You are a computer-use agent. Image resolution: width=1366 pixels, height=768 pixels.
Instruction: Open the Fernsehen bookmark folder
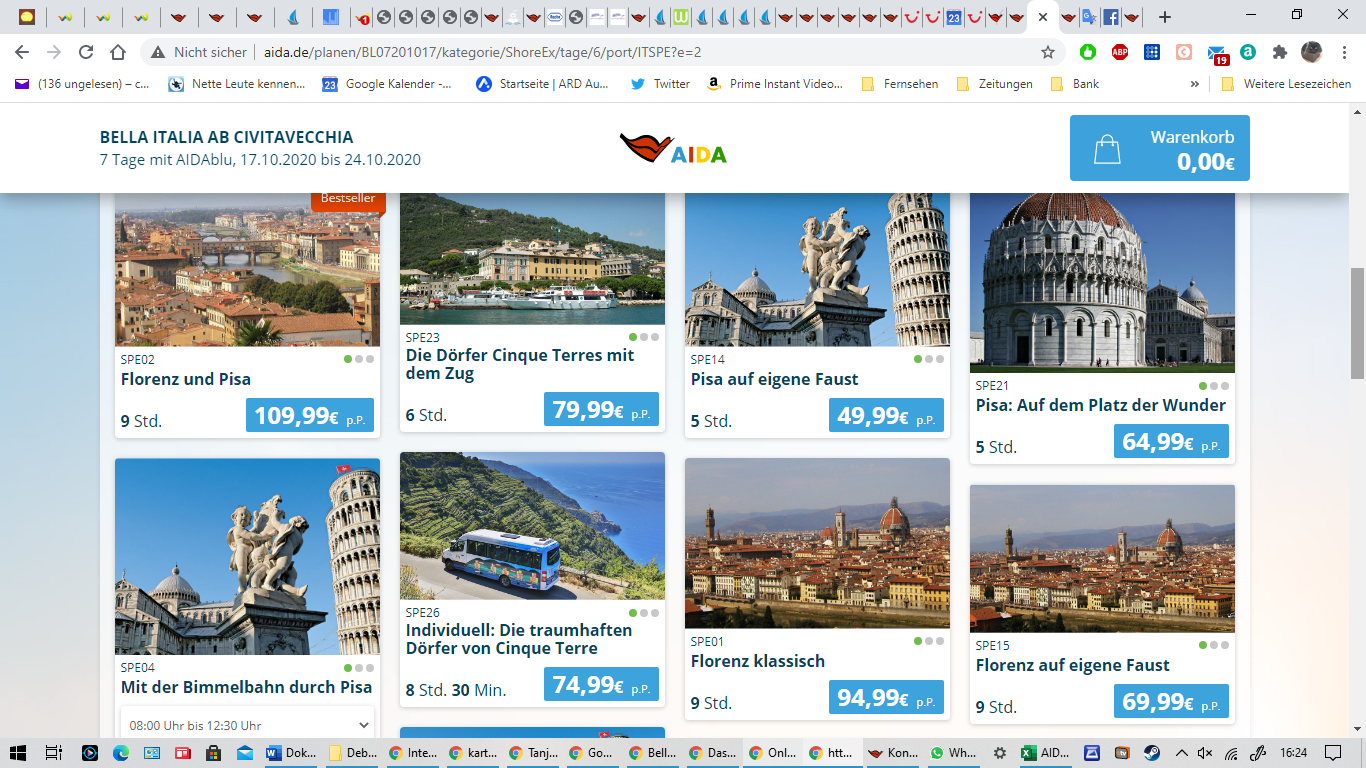[900, 84]
